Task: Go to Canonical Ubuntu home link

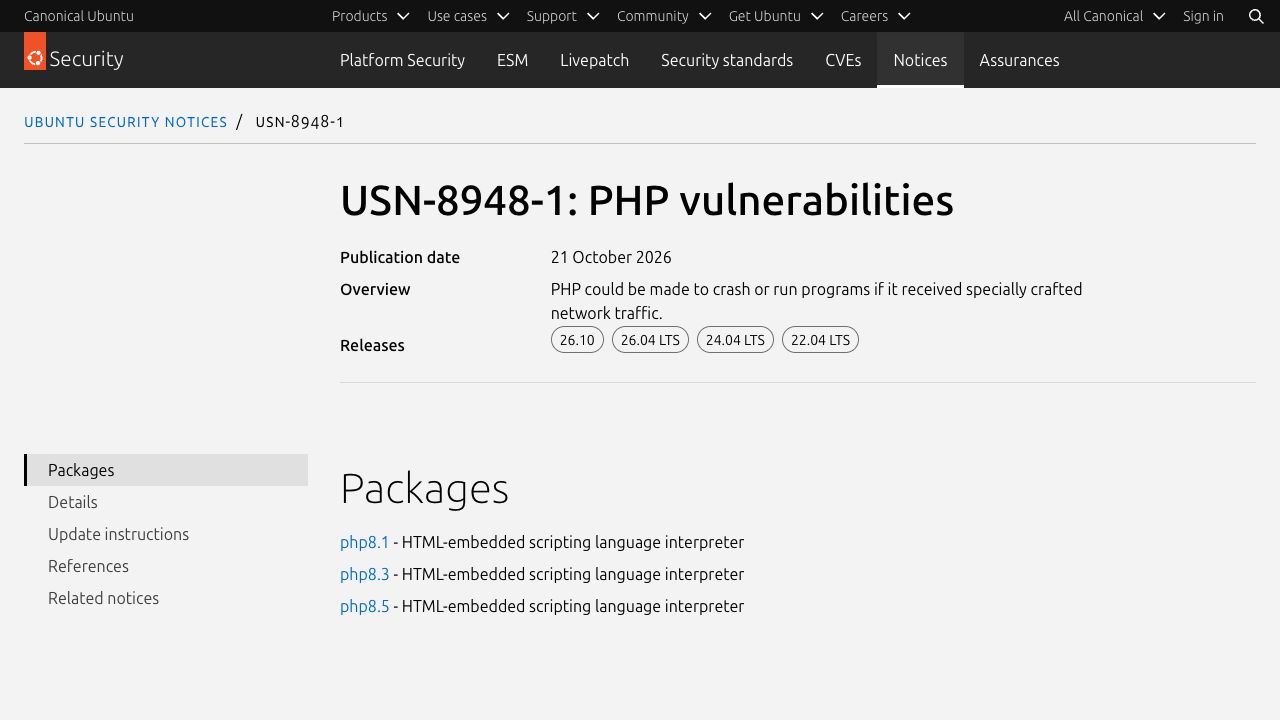Action: (79, 16)
